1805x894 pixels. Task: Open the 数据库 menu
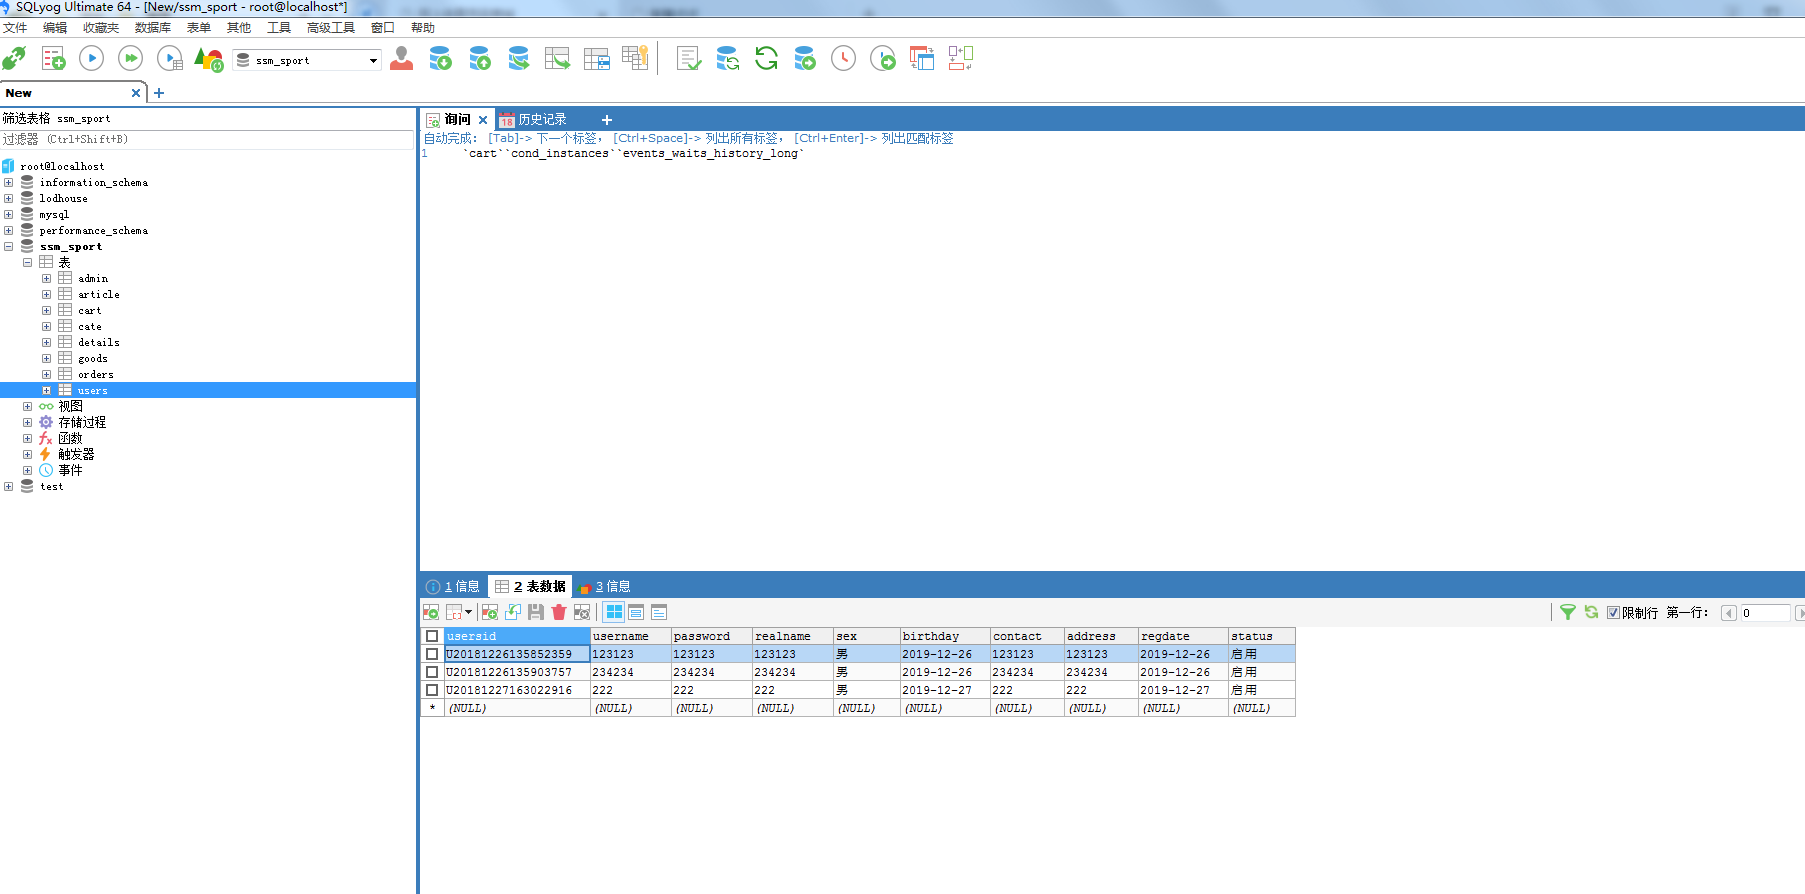click(x=153, y=28)
